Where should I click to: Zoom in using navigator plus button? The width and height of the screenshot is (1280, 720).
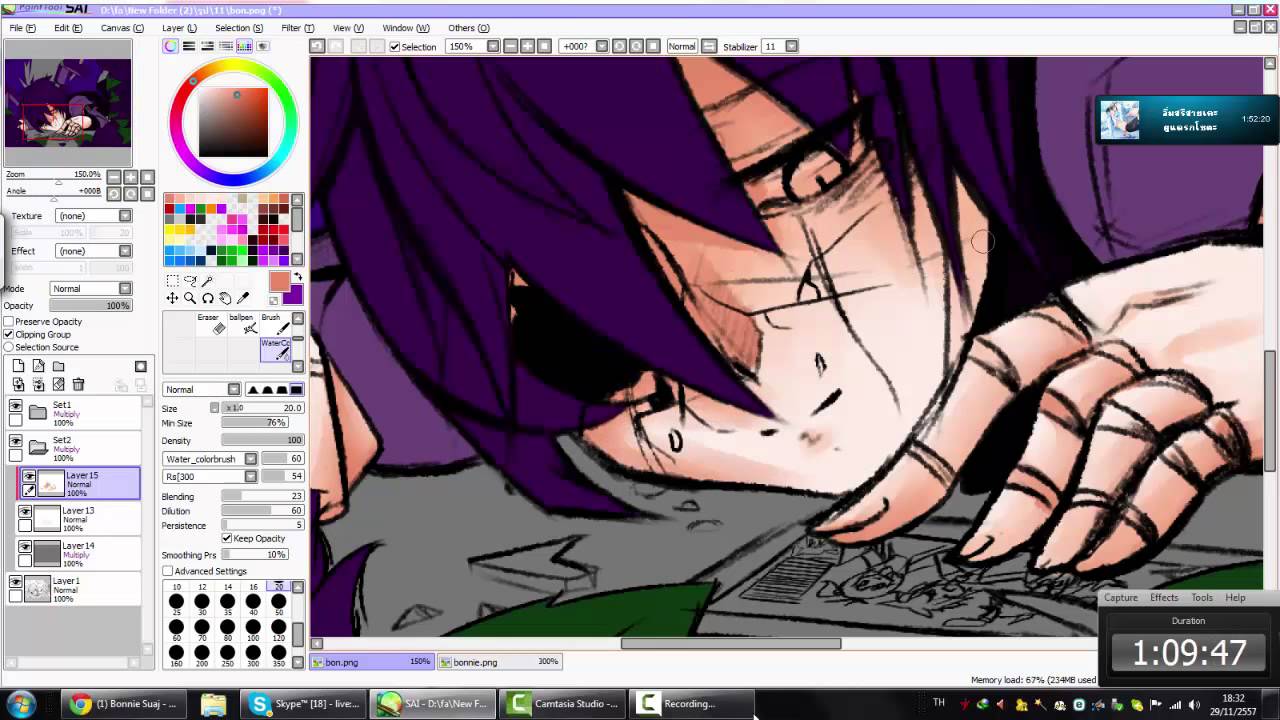pyautogui.click(x=130, y=177)
